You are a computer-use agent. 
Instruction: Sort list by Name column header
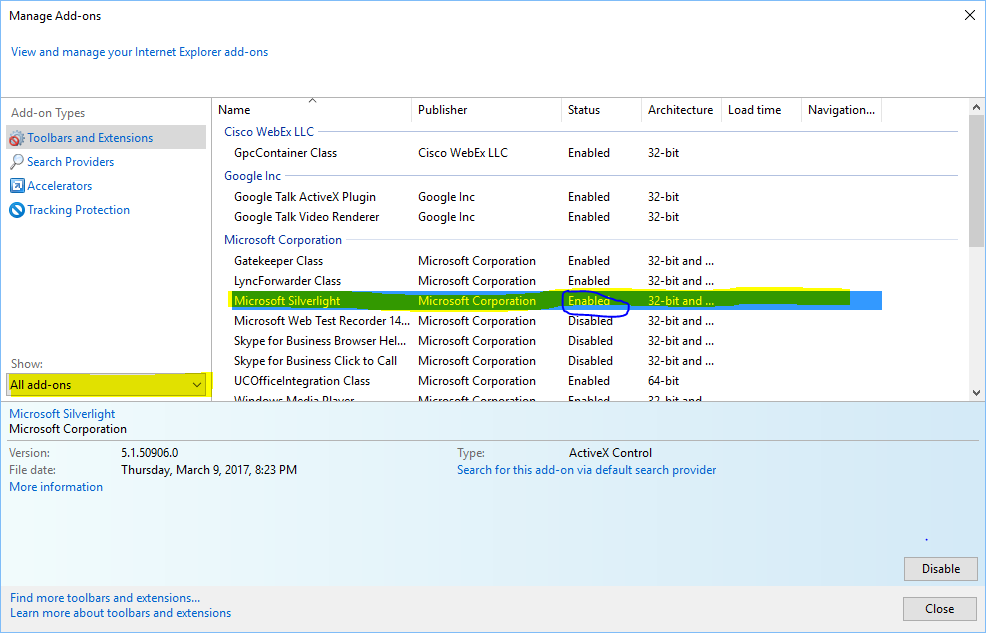(x=311, y=110)
